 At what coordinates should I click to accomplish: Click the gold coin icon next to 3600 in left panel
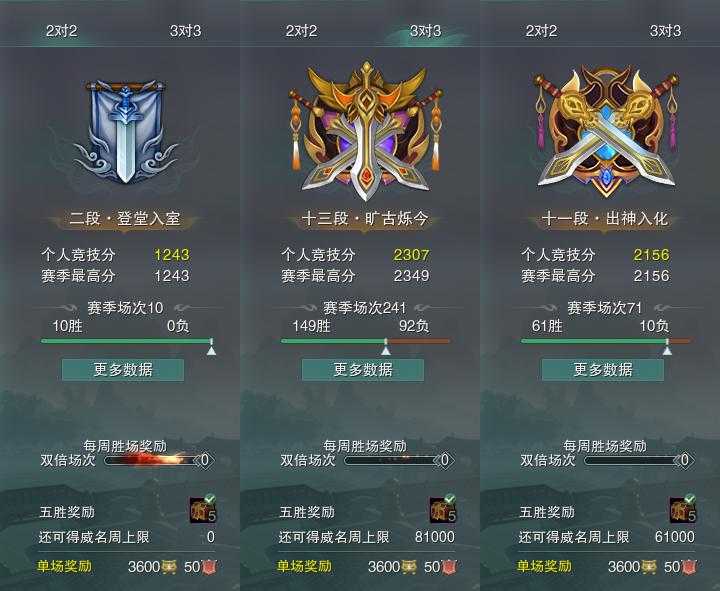click(169, 567)
